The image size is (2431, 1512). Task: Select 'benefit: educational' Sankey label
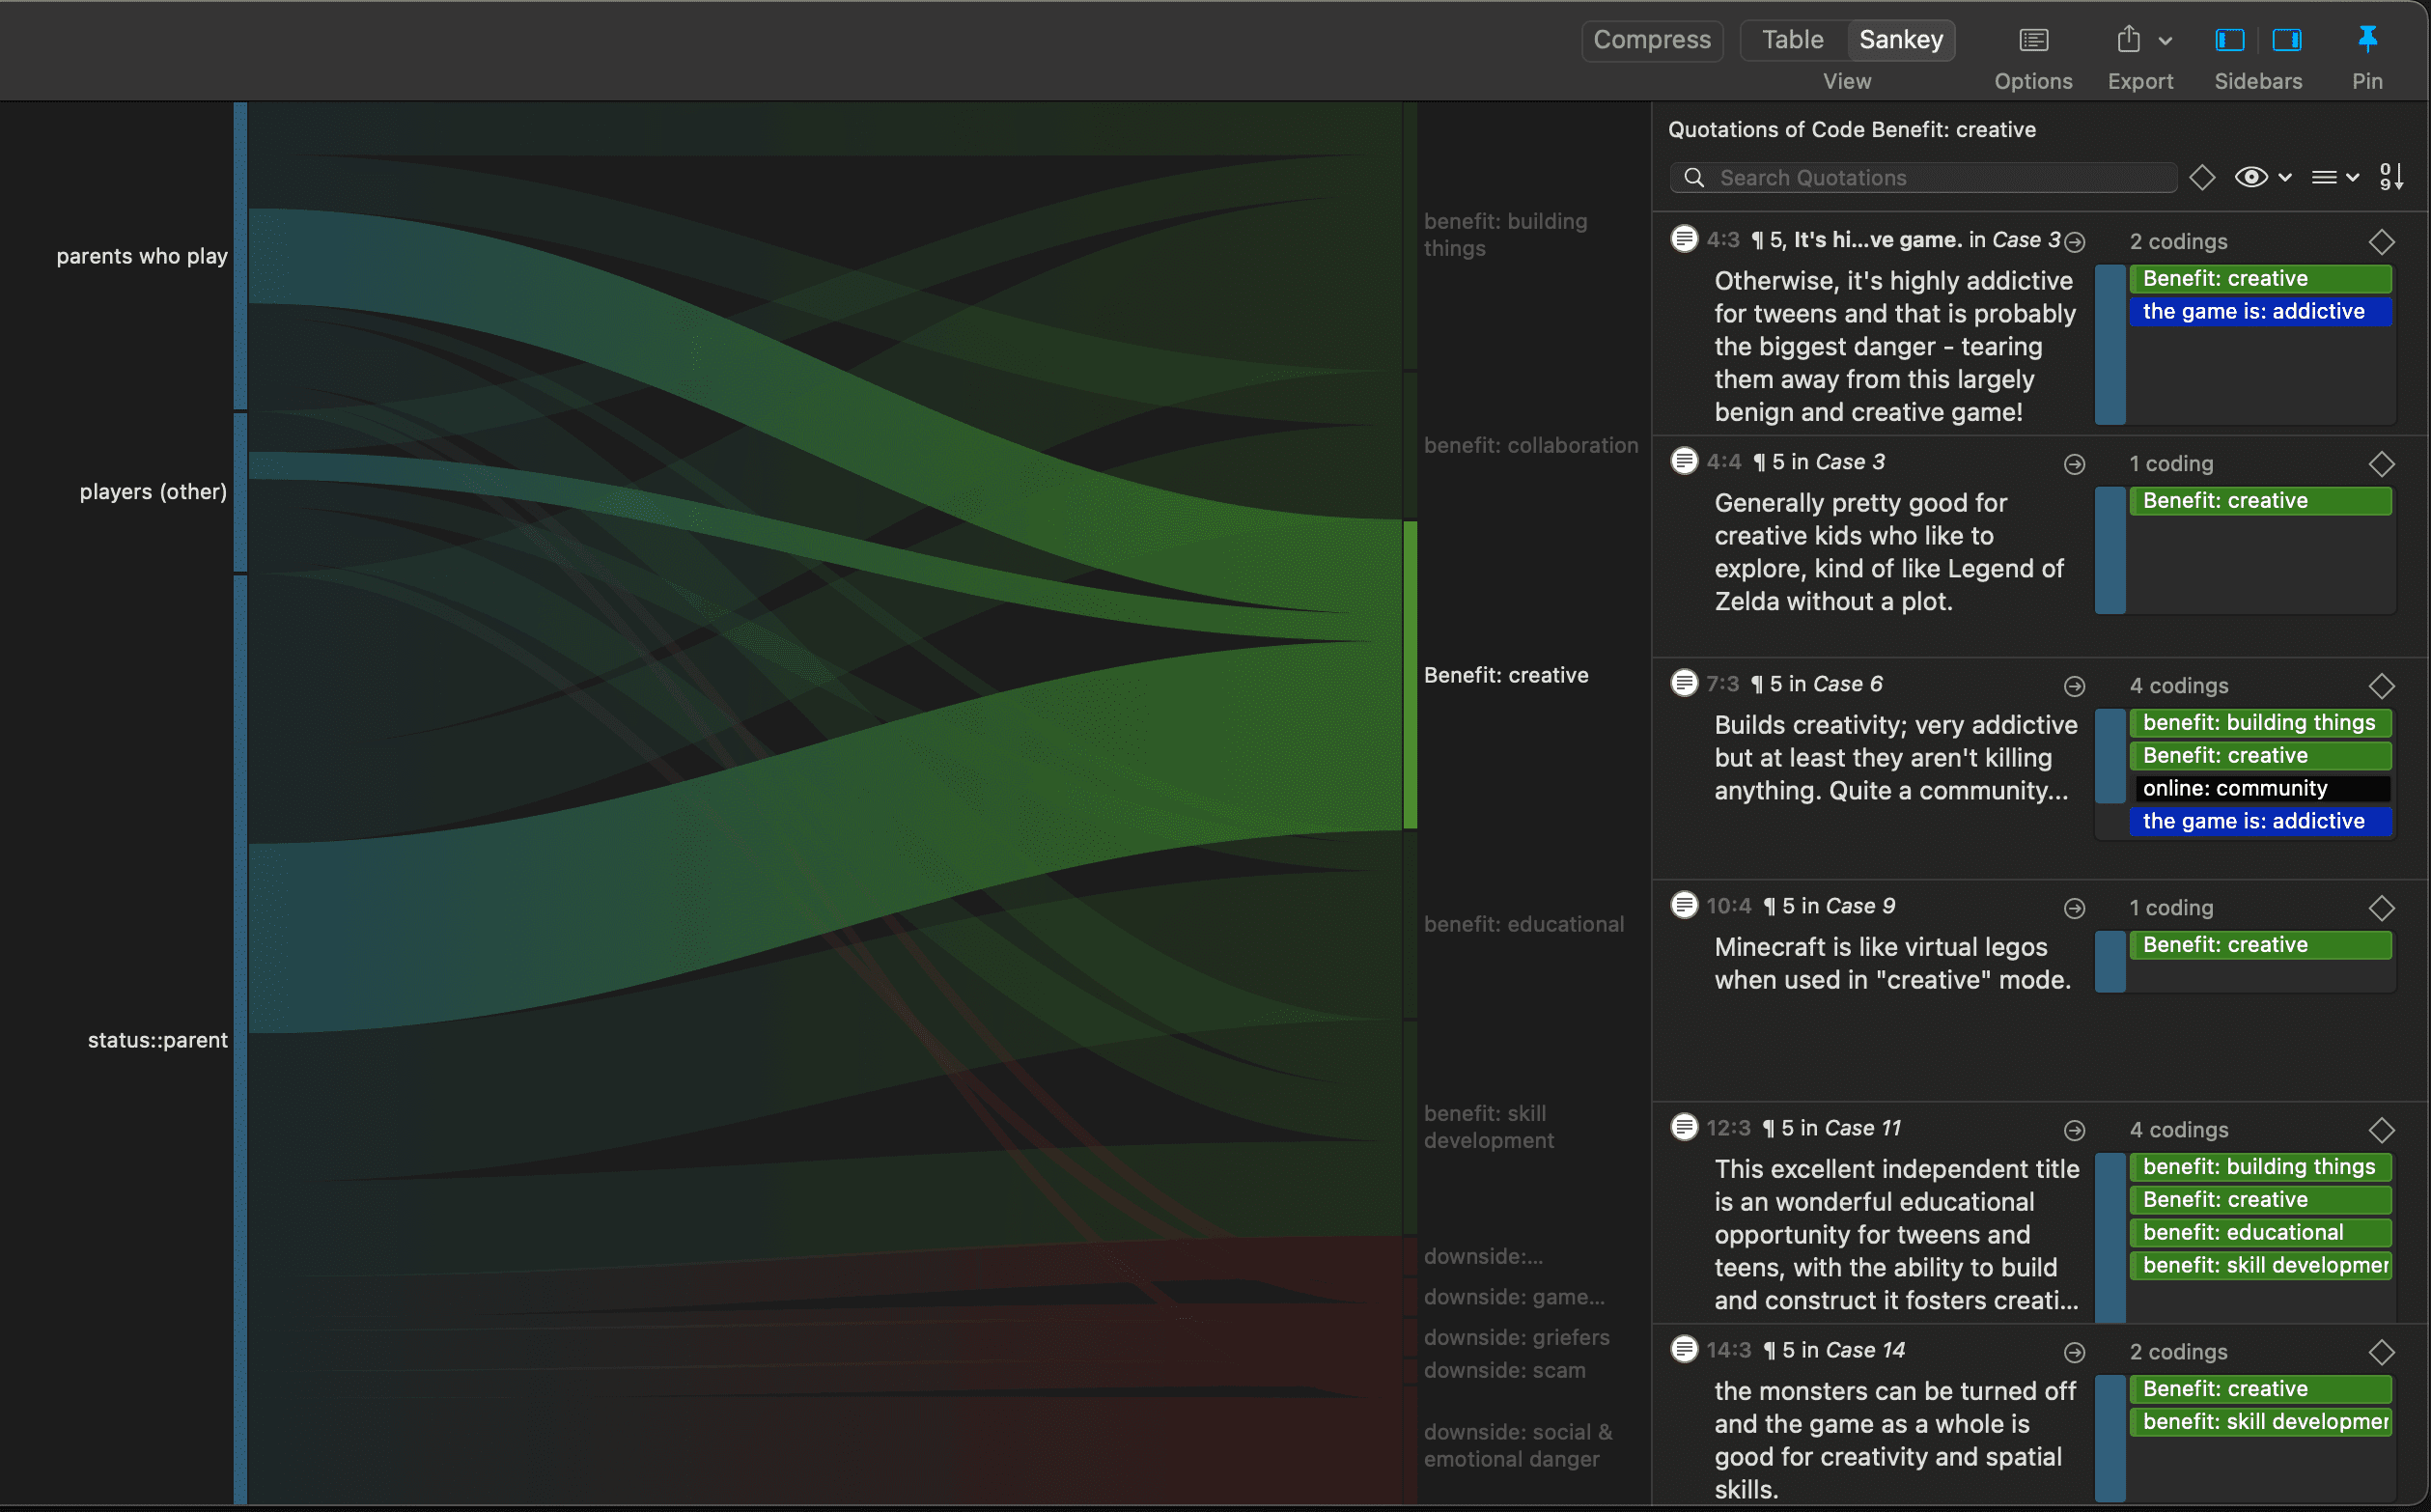[x=1524, y=924]
